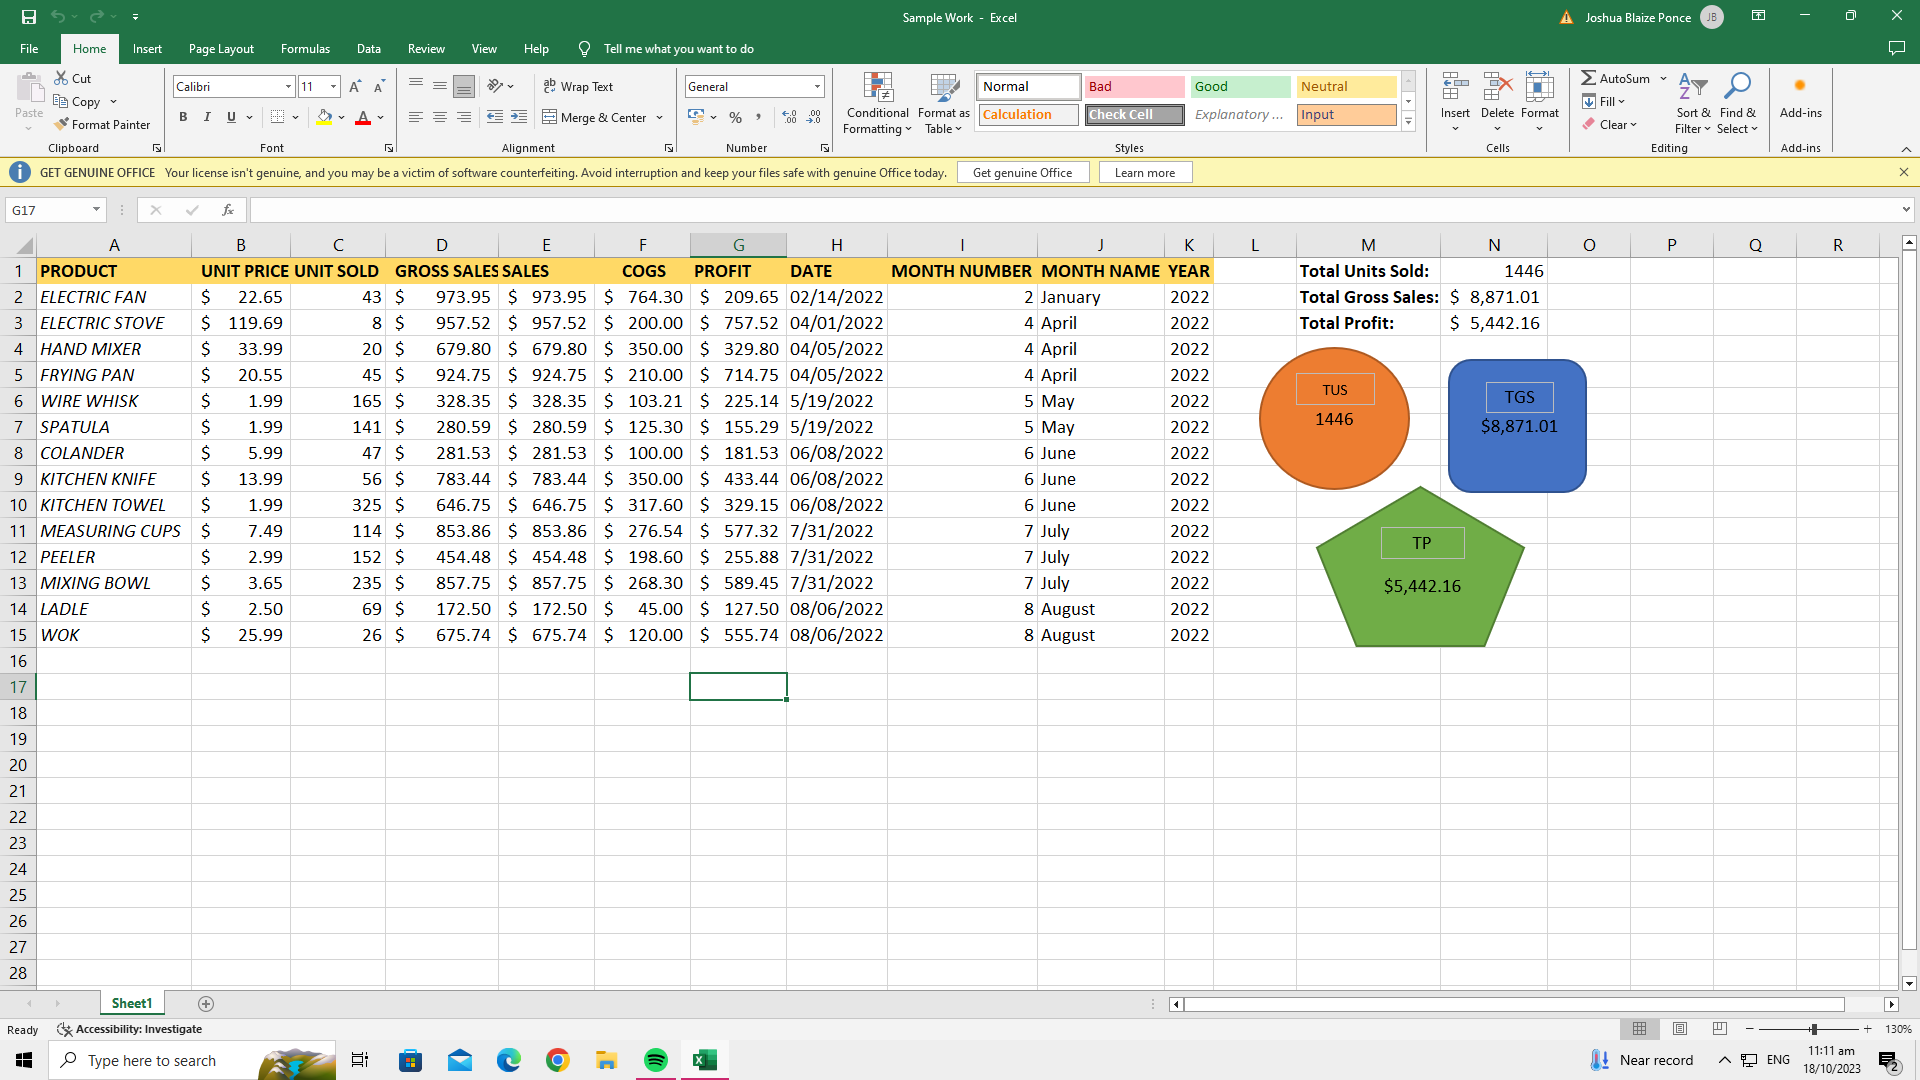Open Format as Table gallery
The width and height of the screenshot is (1920, 1080).
(x=943, y=103)
